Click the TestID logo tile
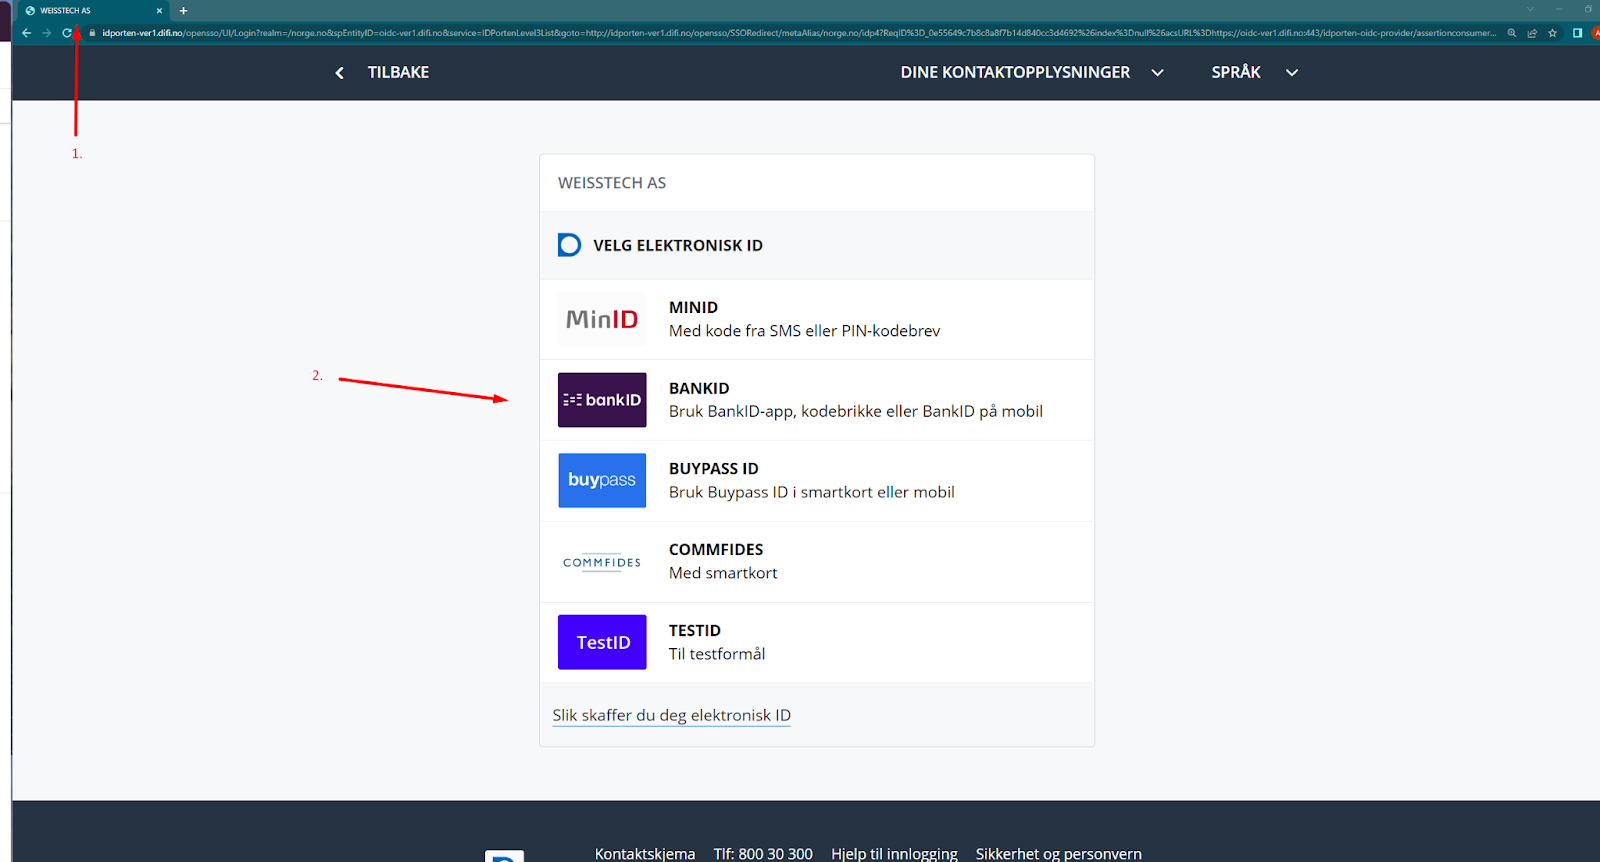Viewport: 1600px width, 862px height. [x=602, y=642]
